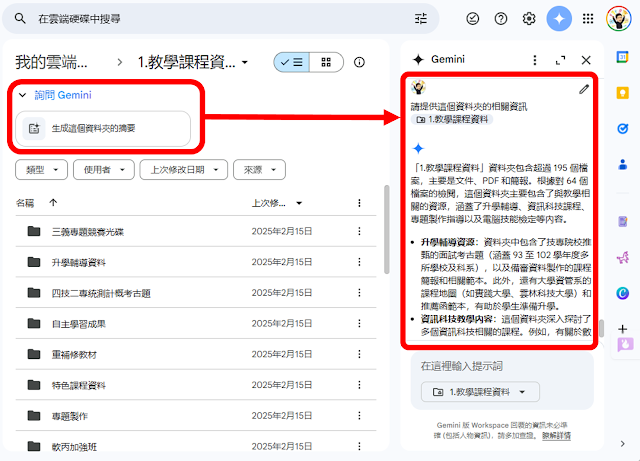Open Google Keep in side panel
This screenshot has width=640, height=461.
622,93
